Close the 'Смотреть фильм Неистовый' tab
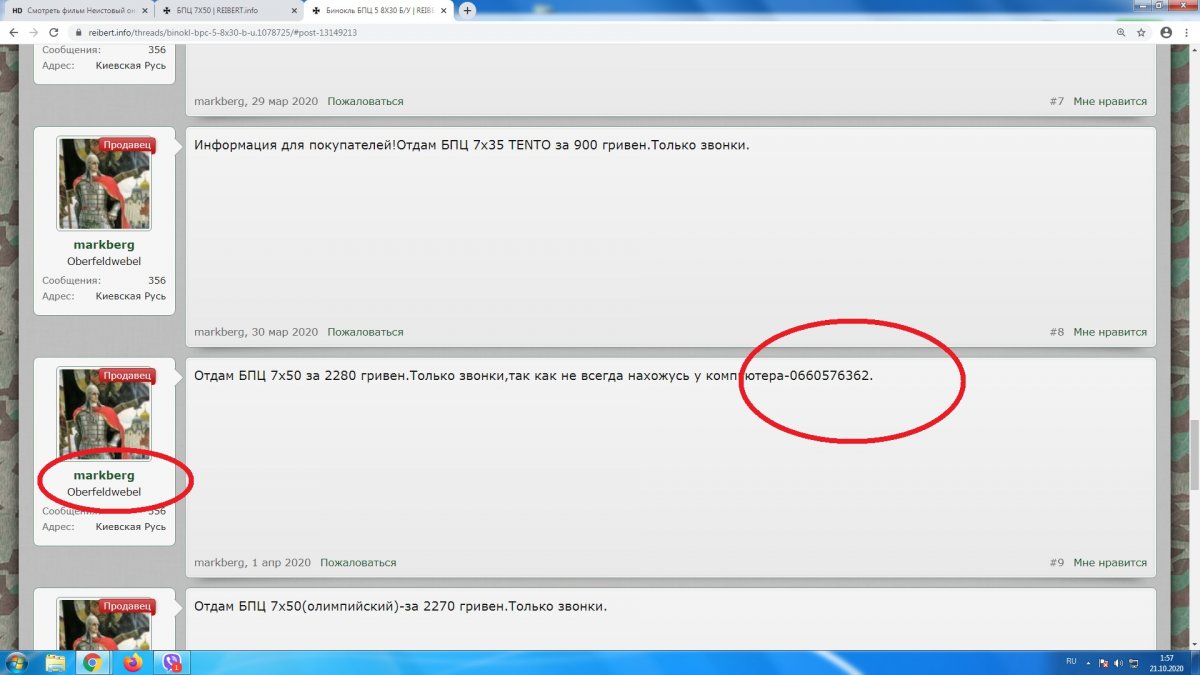 [144, 10]
